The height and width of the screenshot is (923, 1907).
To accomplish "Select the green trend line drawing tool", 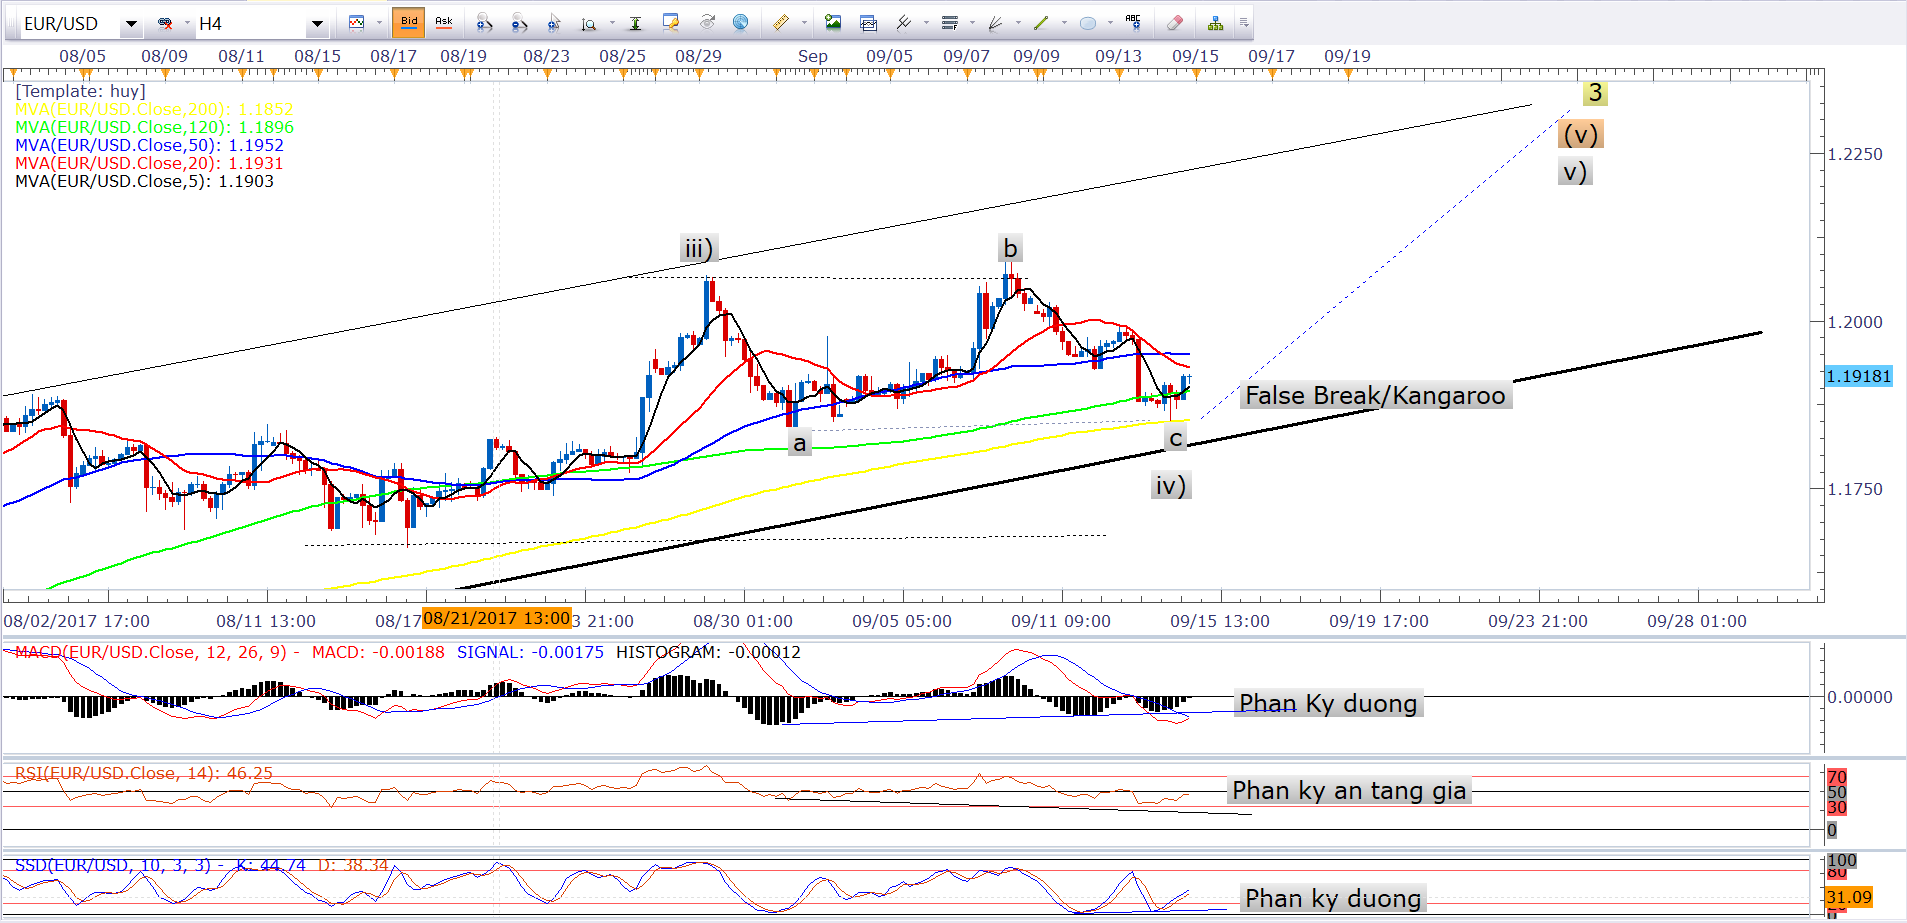I will click(1041, 23).
